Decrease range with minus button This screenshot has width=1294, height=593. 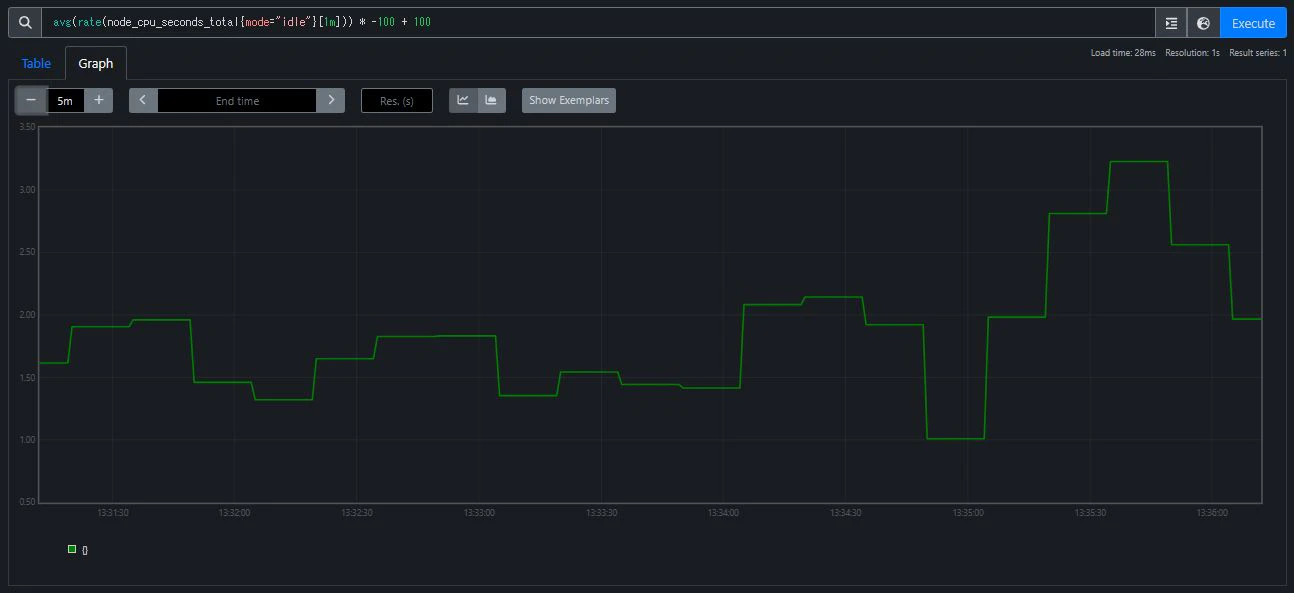(x=31, y=100)
